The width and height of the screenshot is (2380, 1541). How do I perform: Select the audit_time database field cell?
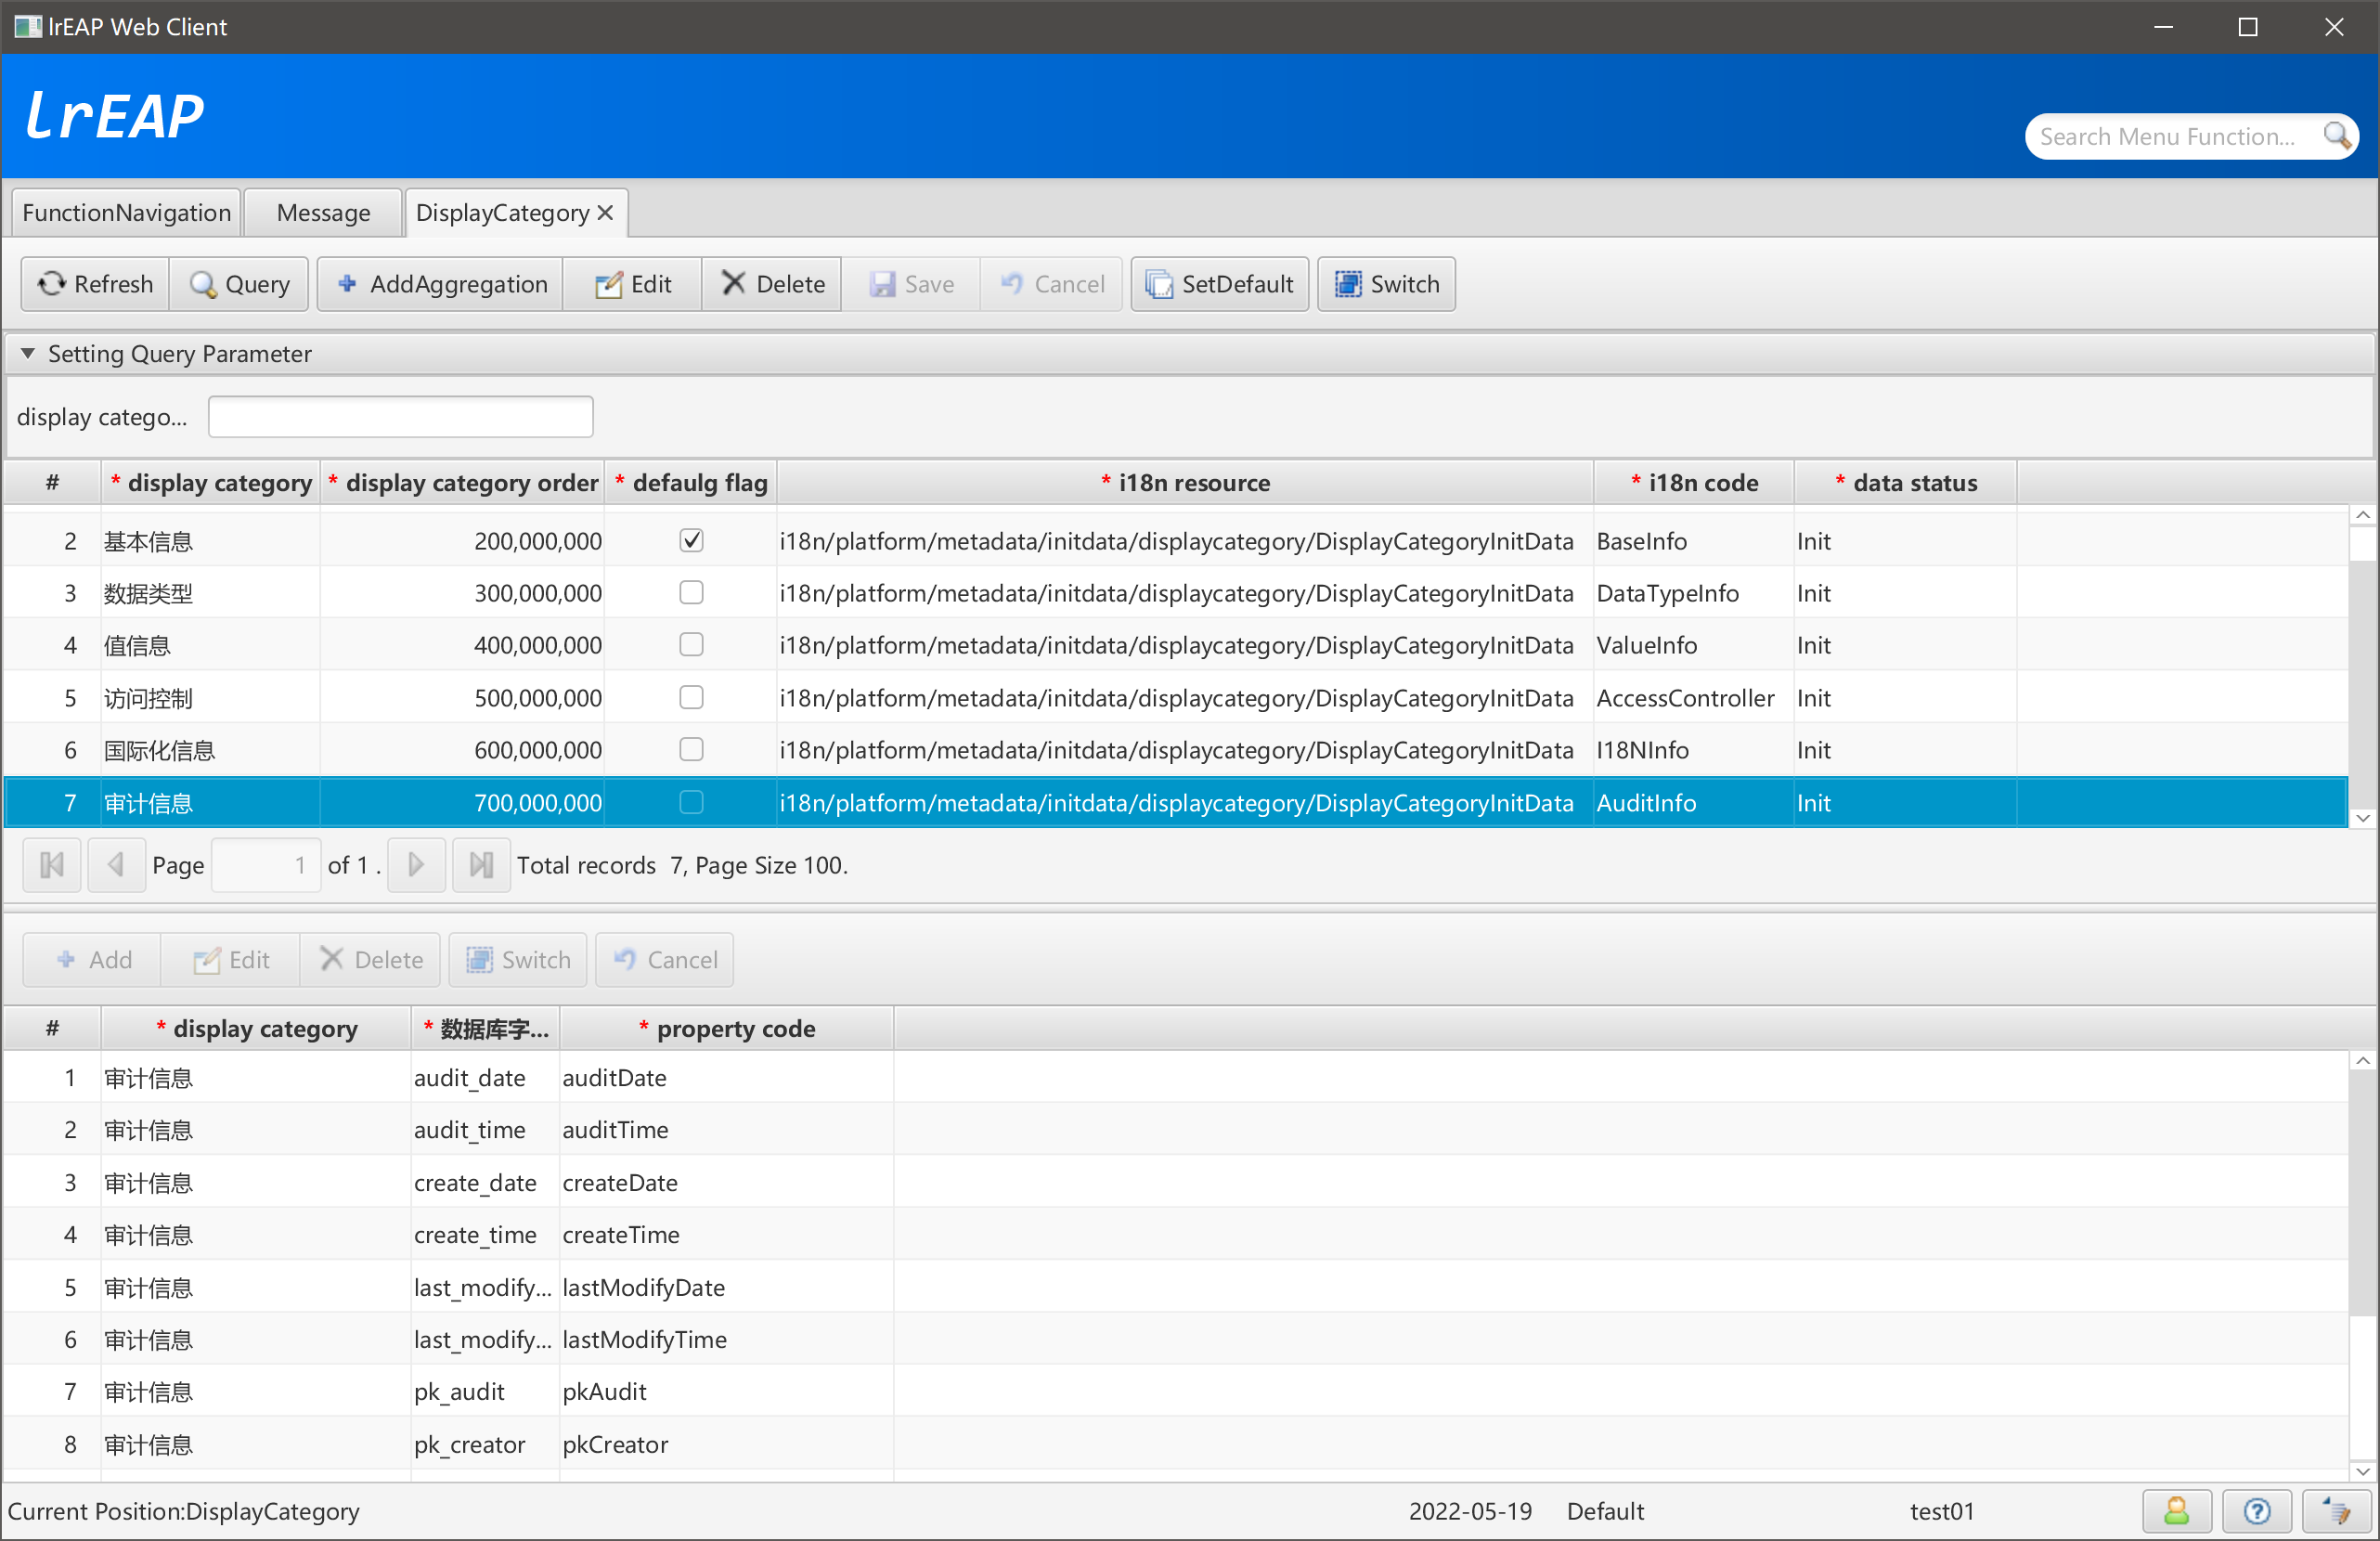[485, 1130]
